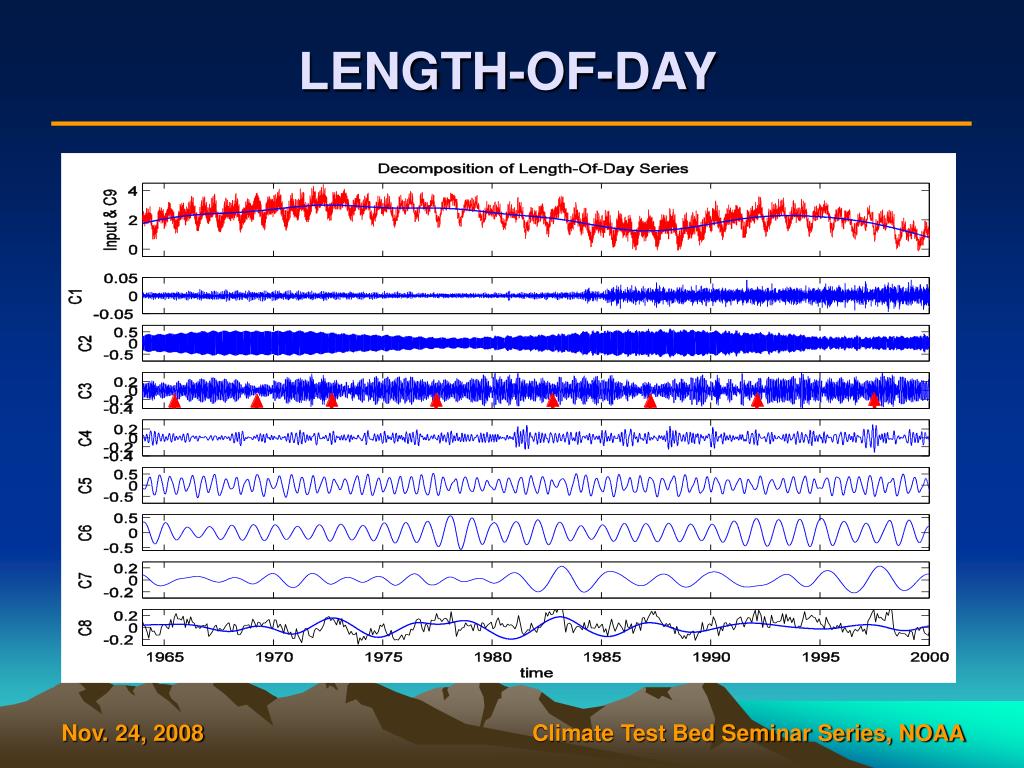Click the C6 row label

click(85, 533)
